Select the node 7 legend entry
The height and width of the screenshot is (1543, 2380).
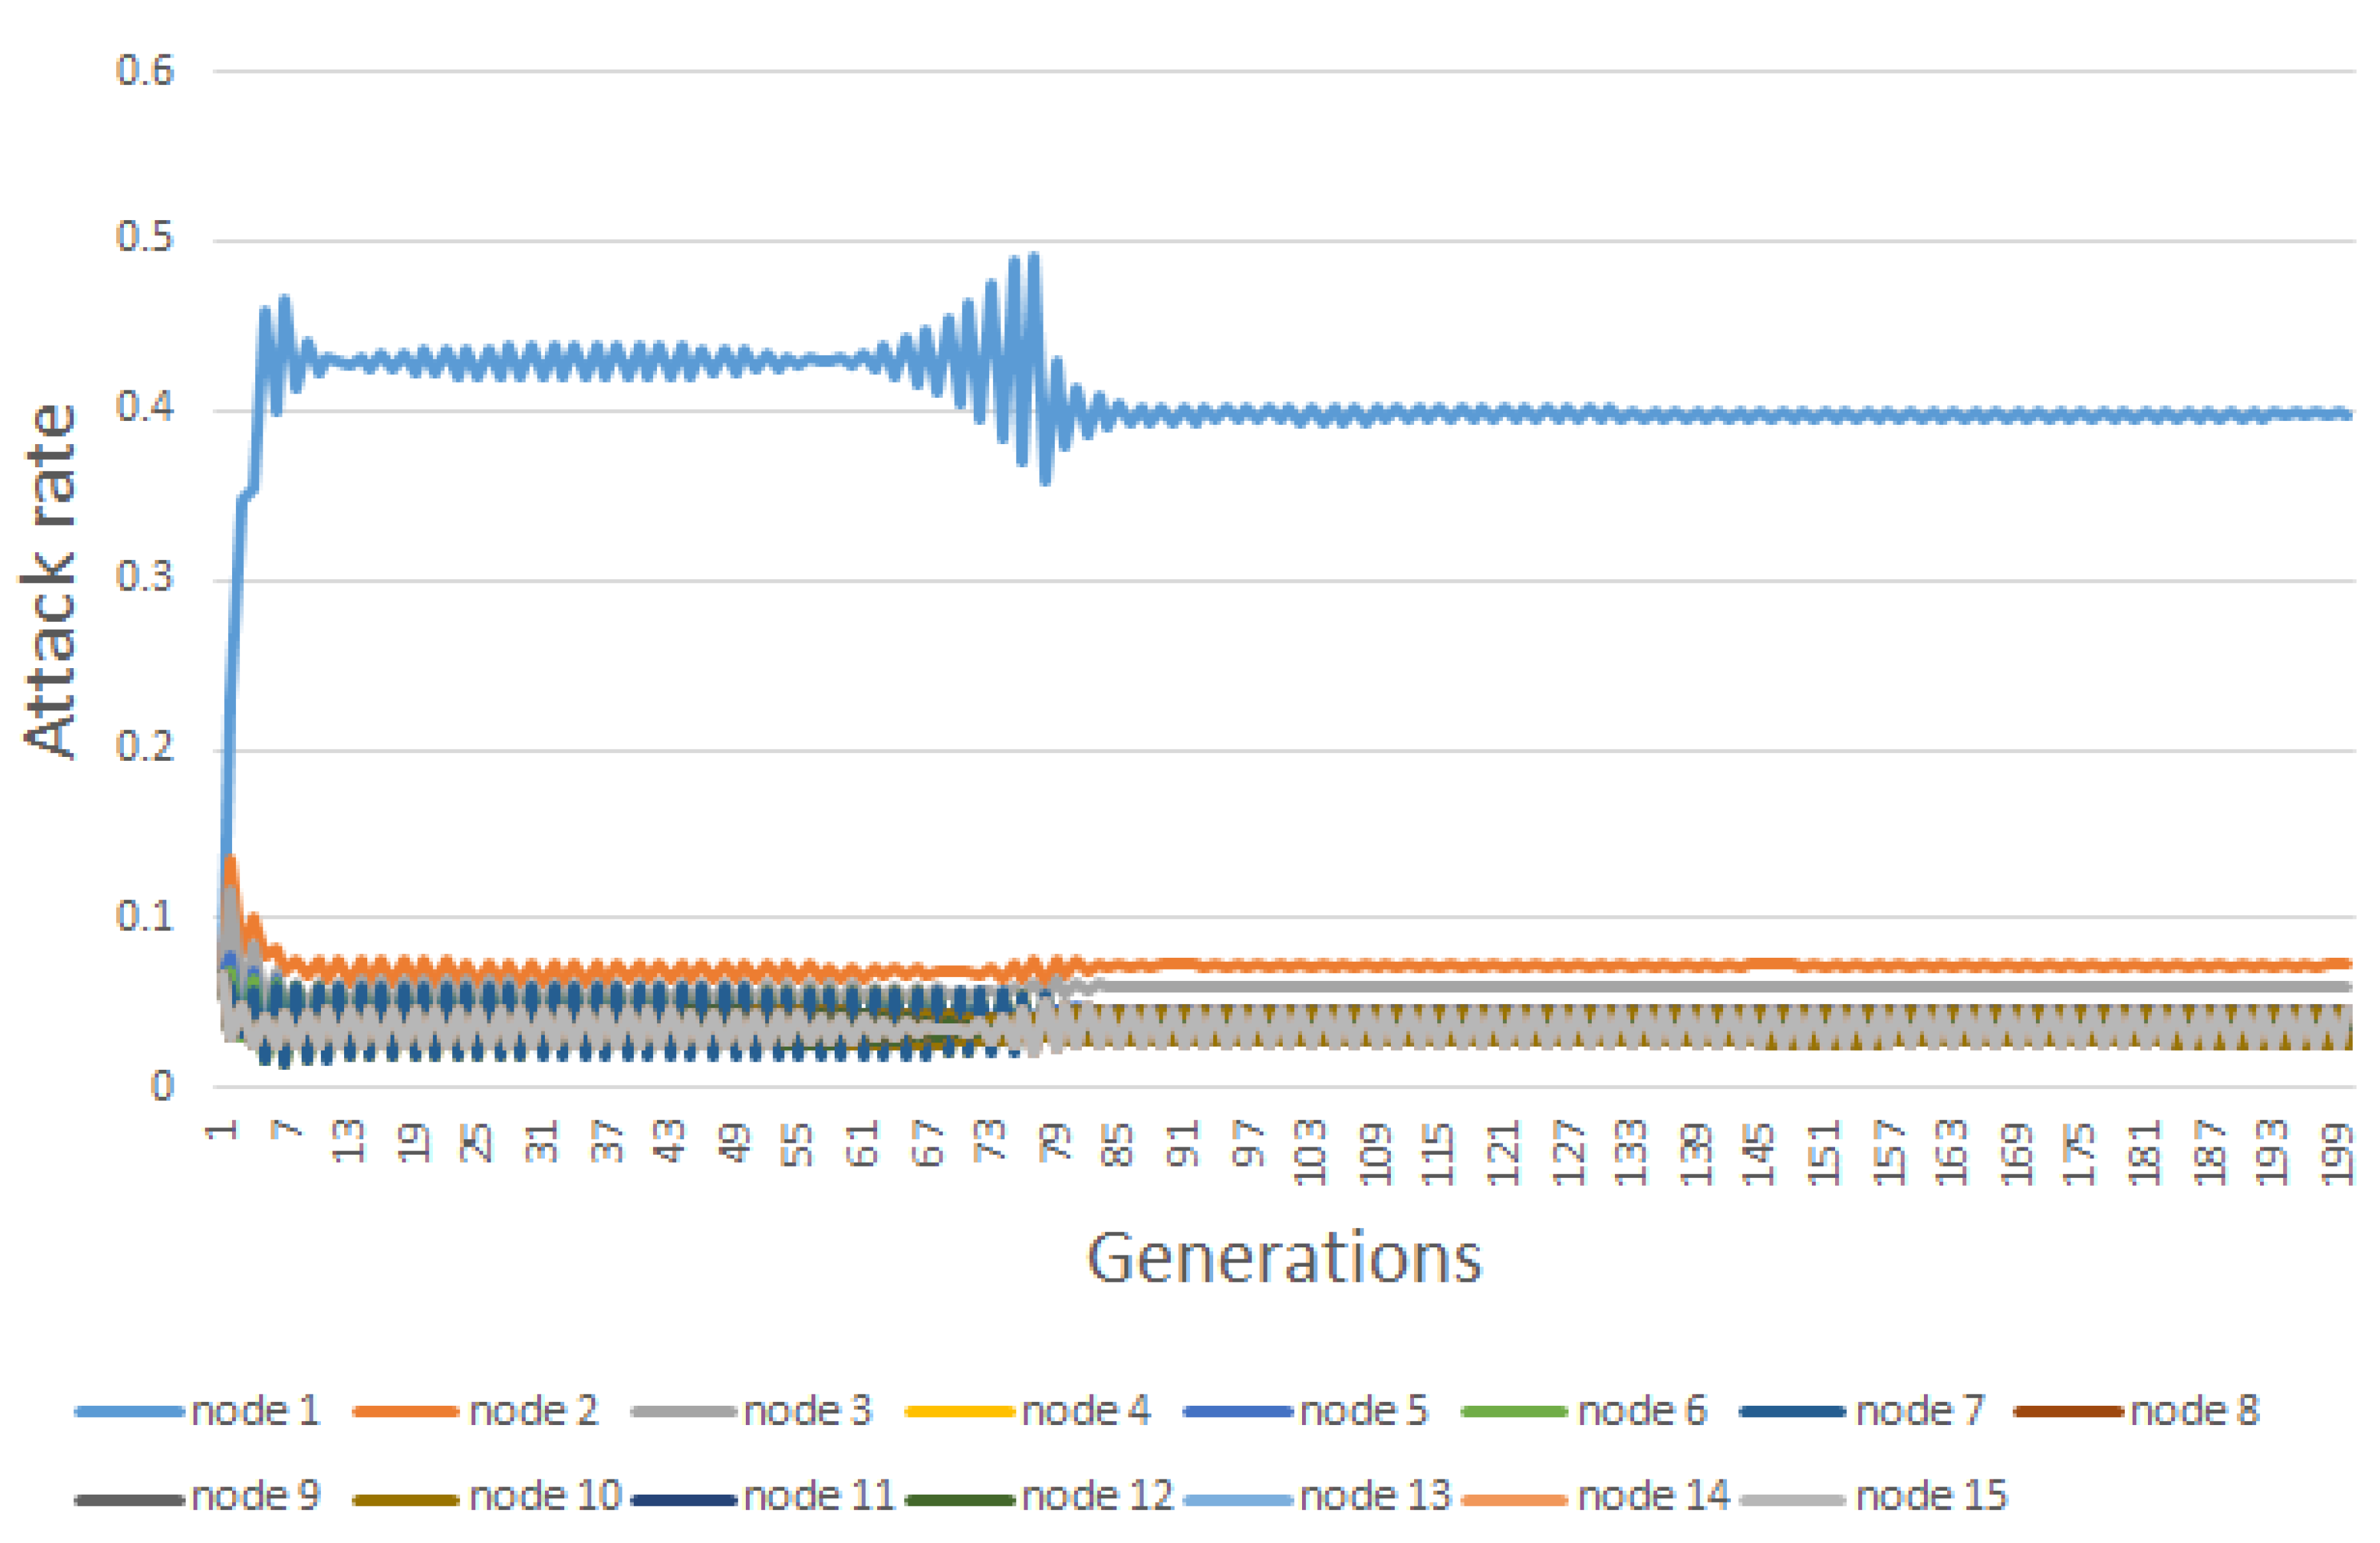pyautogui.click(x=1920, y=1411)
